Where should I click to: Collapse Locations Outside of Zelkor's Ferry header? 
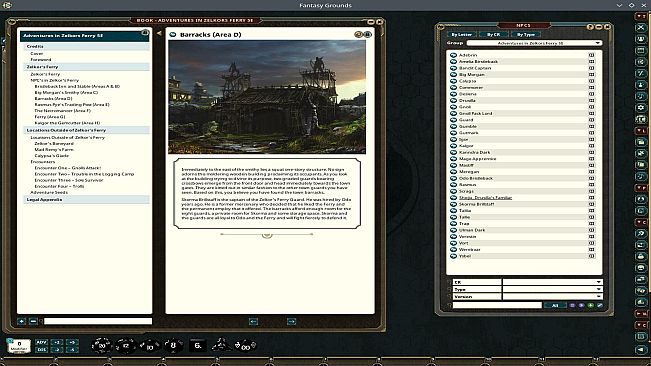86,130
